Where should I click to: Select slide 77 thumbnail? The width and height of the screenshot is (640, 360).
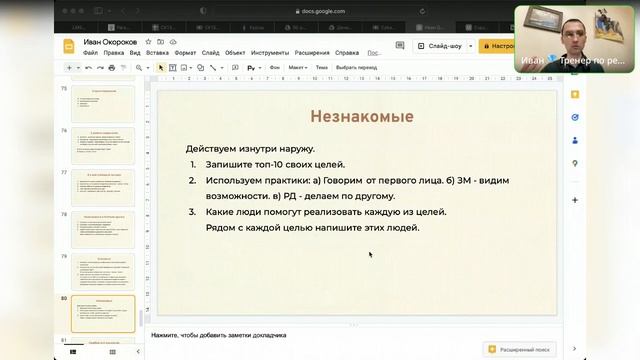tap(103, 188)
